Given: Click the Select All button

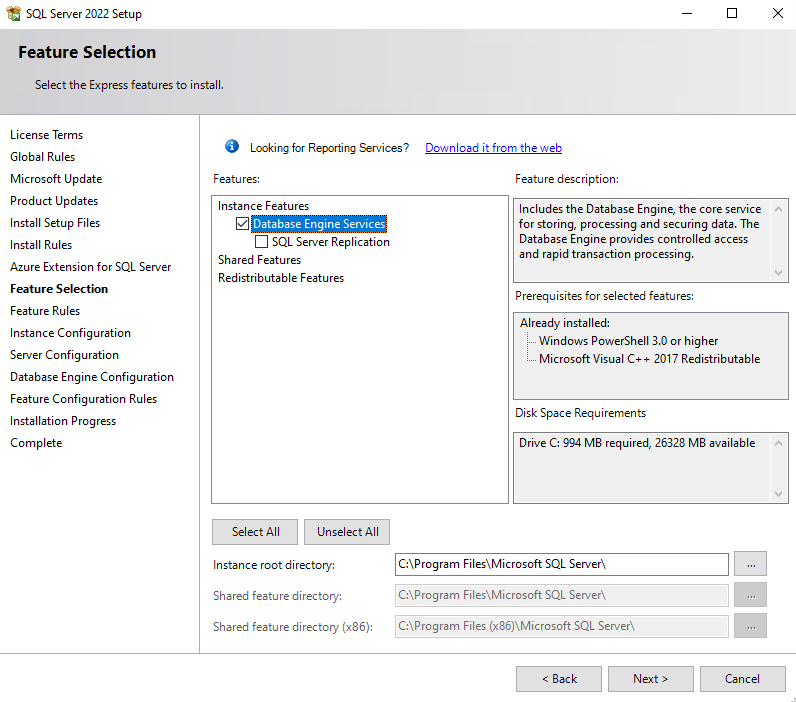Looking at the screenshot, I should click(x=255, y=531).
